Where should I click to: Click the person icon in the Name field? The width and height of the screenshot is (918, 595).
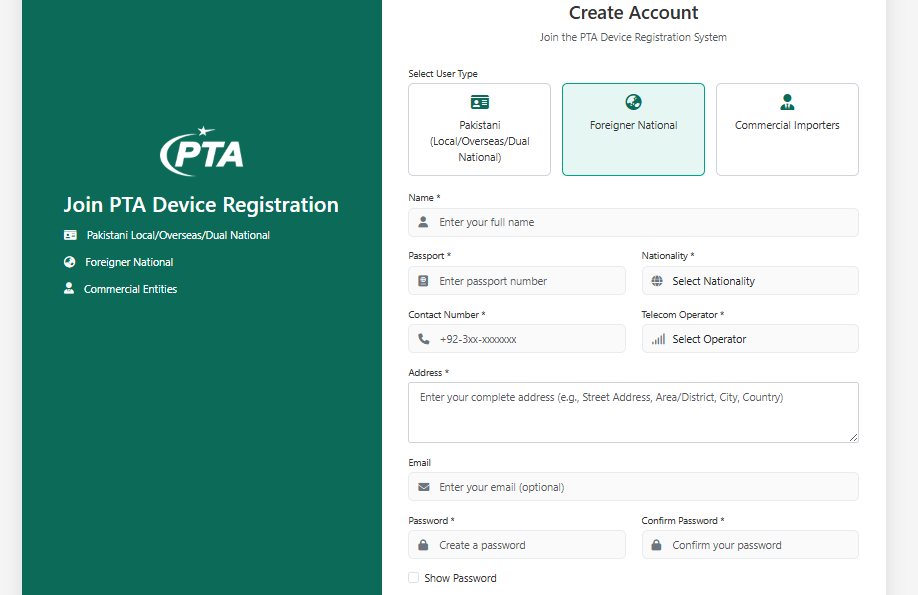[423, 222]
